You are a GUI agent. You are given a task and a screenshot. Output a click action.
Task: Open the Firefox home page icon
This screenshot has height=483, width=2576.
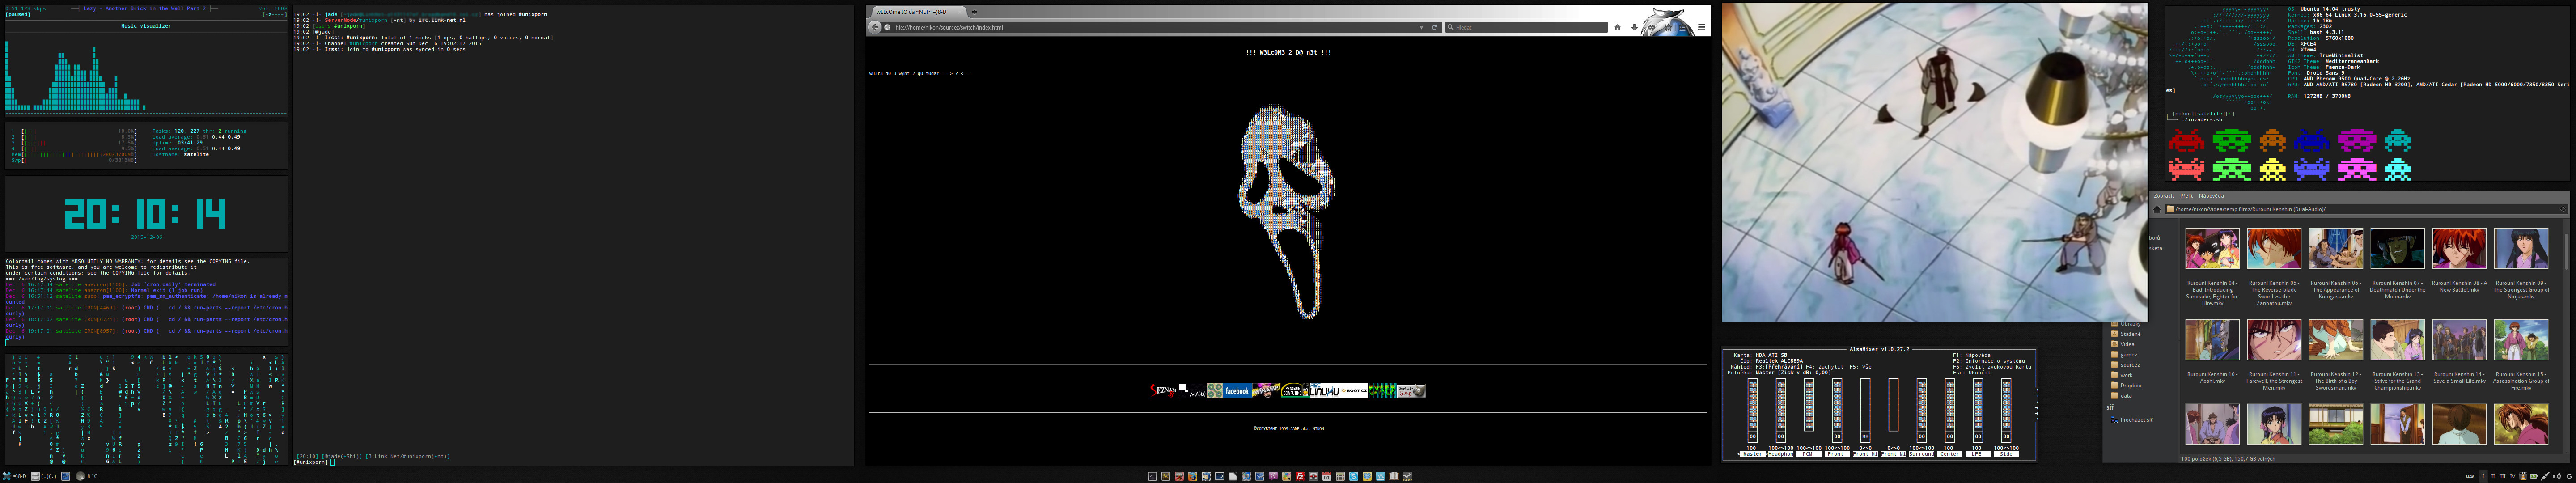[x=1618, y=27]
